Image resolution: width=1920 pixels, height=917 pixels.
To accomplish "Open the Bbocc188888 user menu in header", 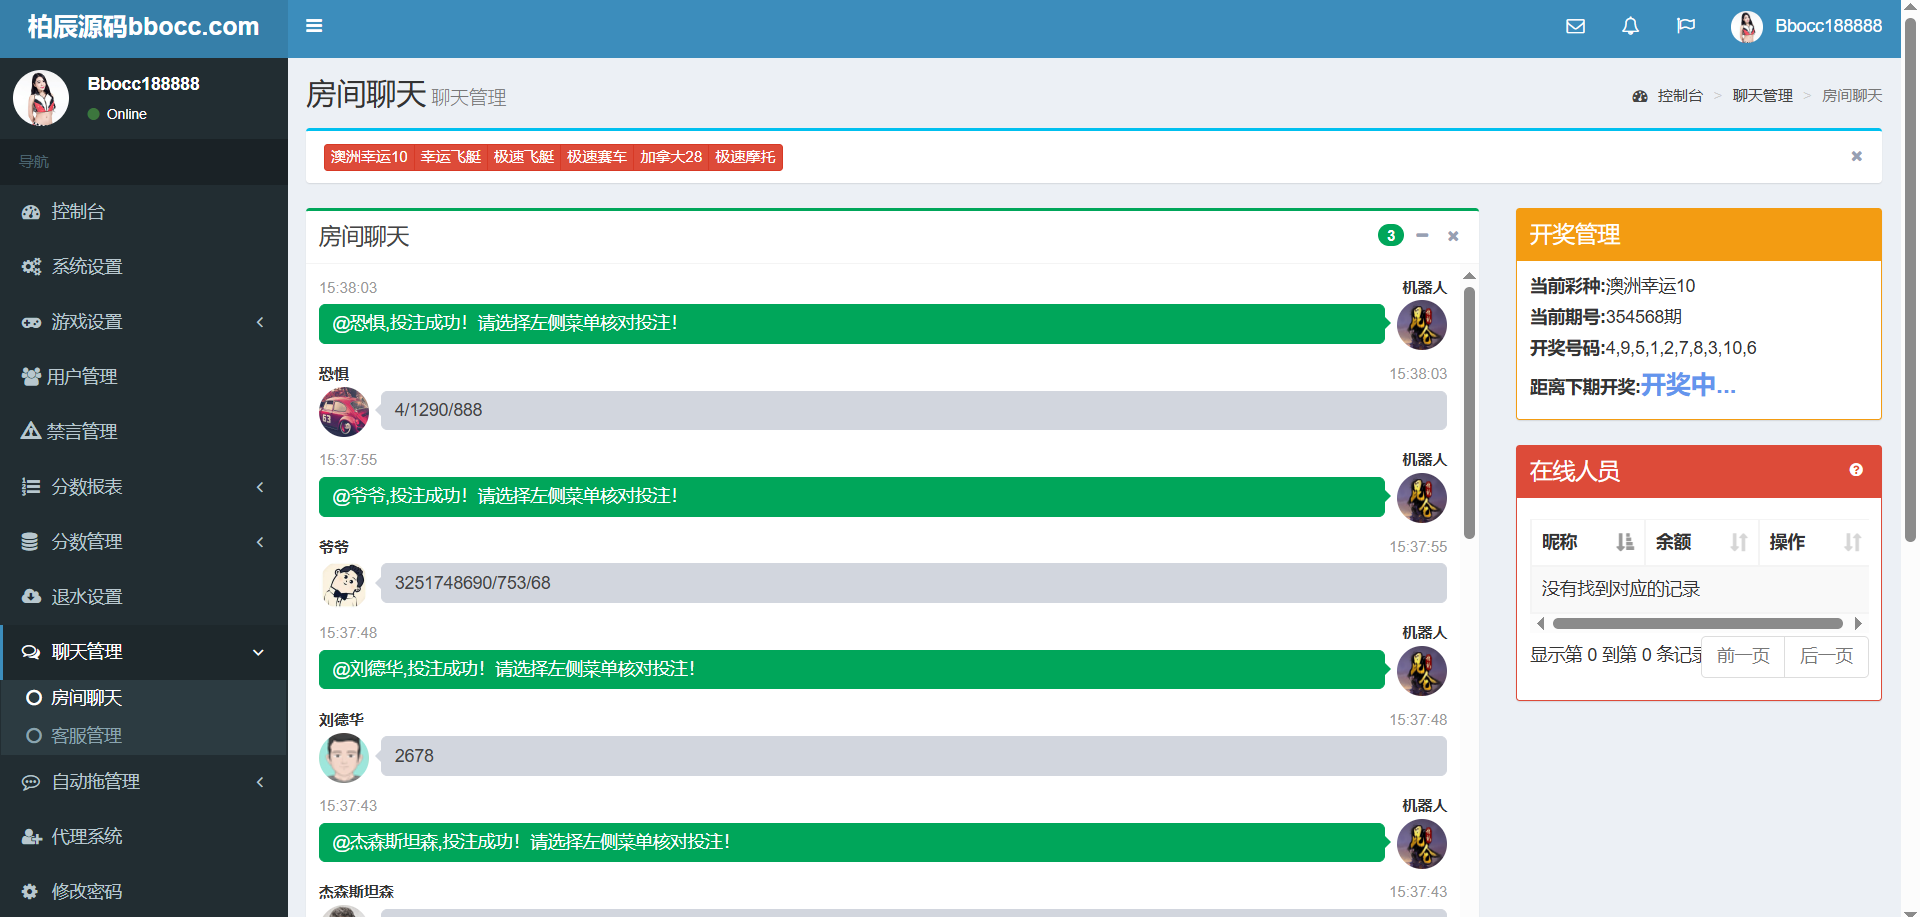I will coord(1806,27).
